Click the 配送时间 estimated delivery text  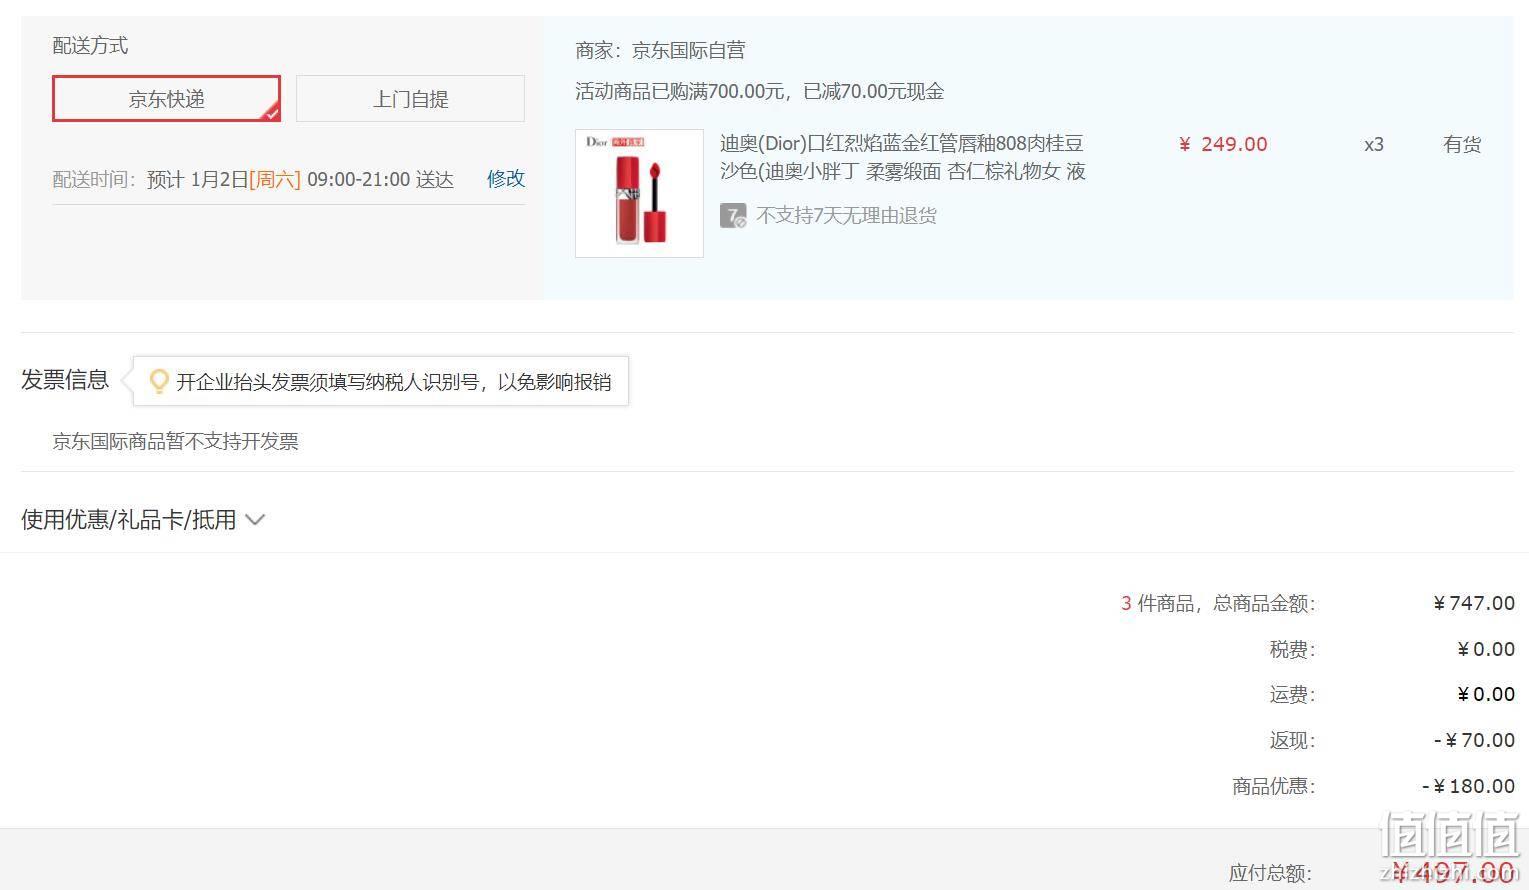tap(253, 179)
